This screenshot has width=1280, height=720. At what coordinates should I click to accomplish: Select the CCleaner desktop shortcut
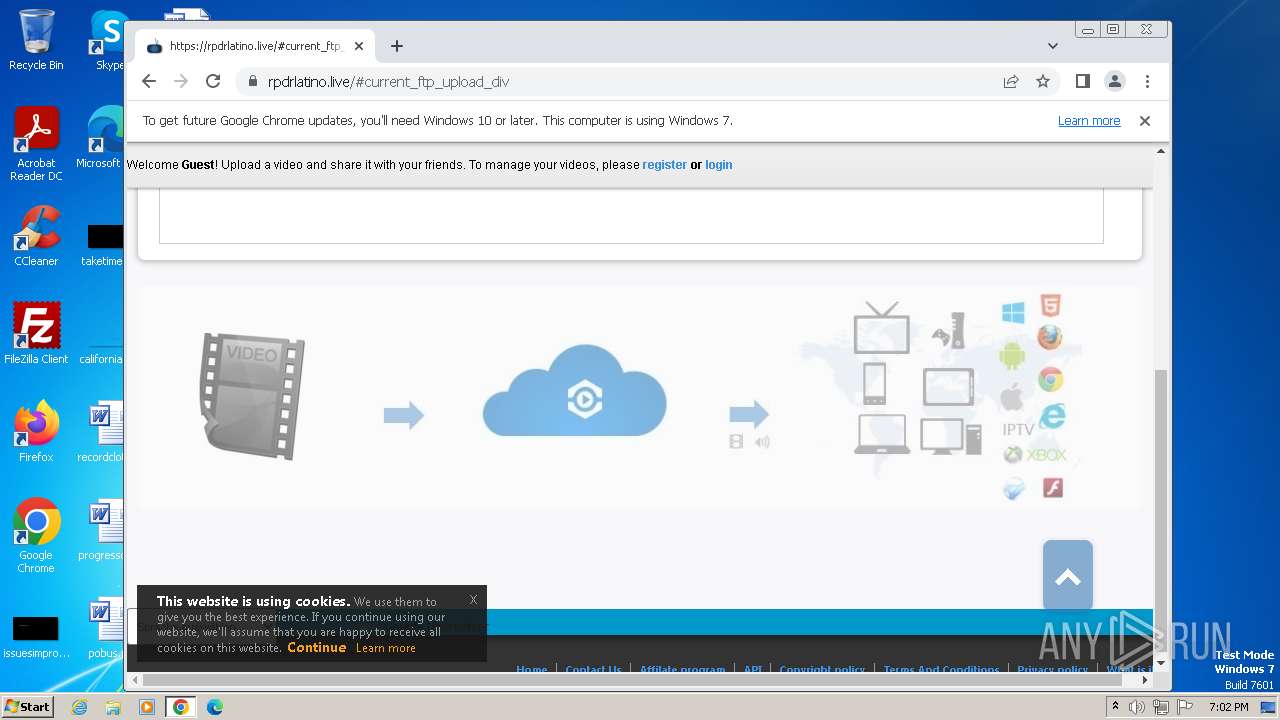coord(36,236)
